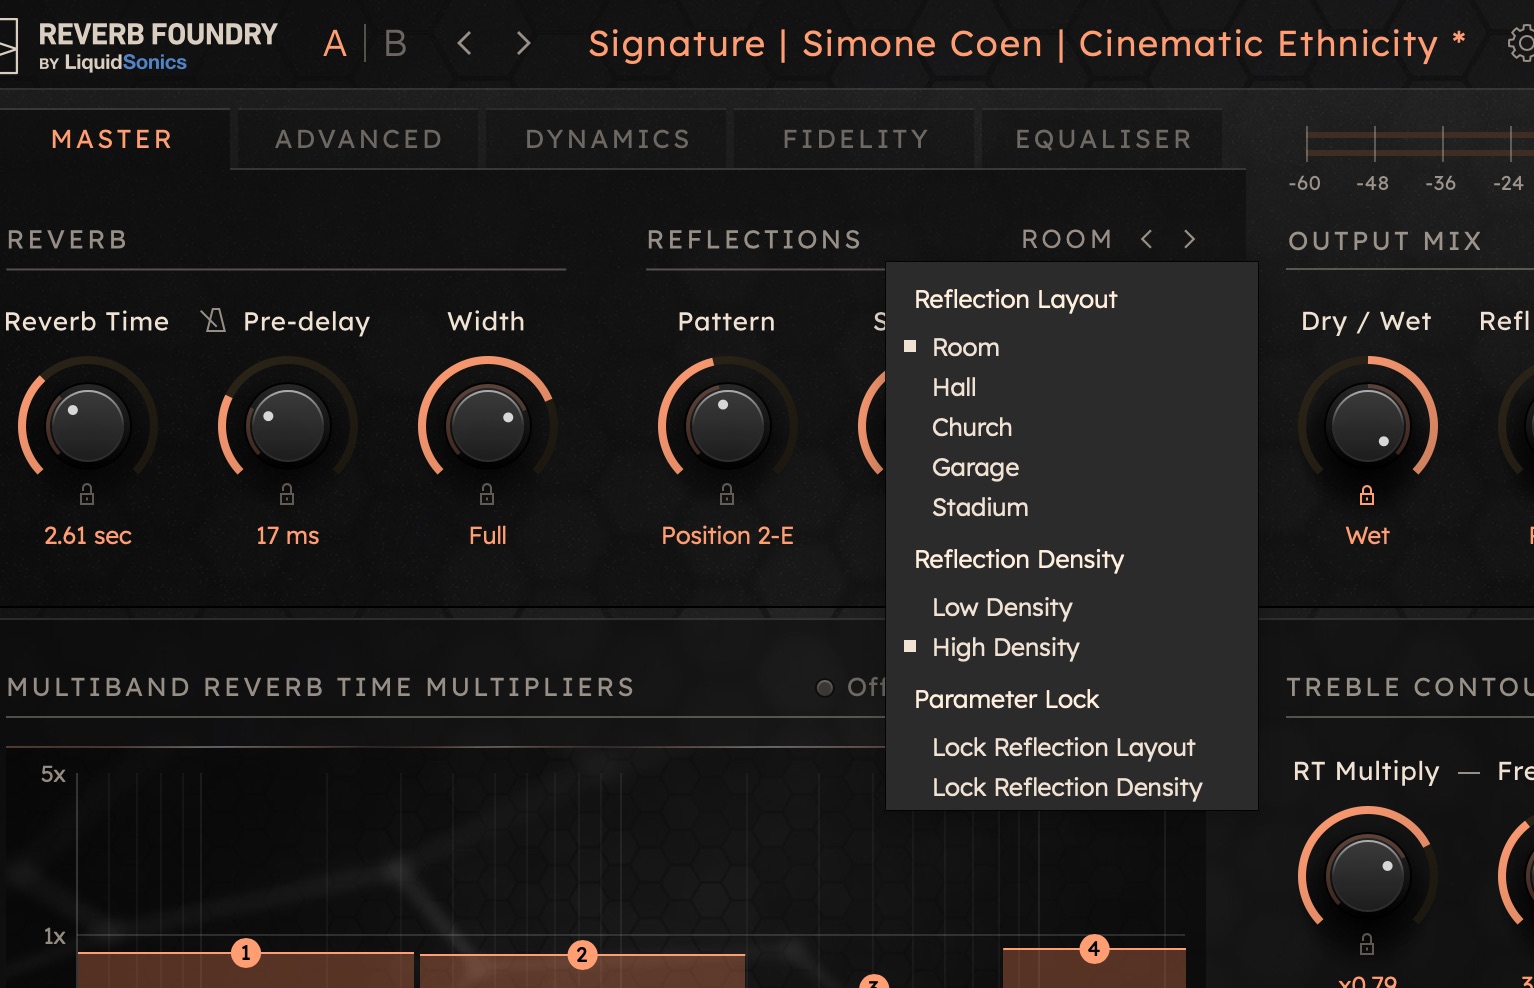Choose Hall reflection layout

954,388
